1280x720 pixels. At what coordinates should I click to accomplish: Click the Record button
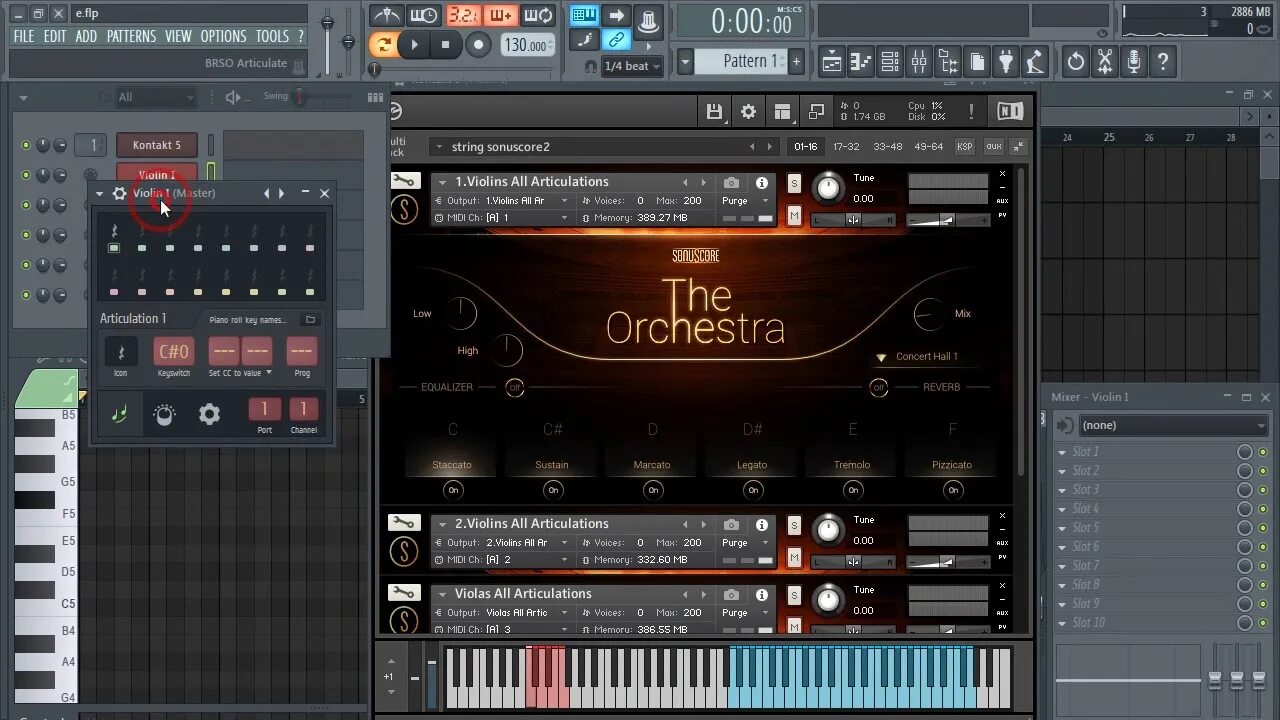click(x=479, y=45)
